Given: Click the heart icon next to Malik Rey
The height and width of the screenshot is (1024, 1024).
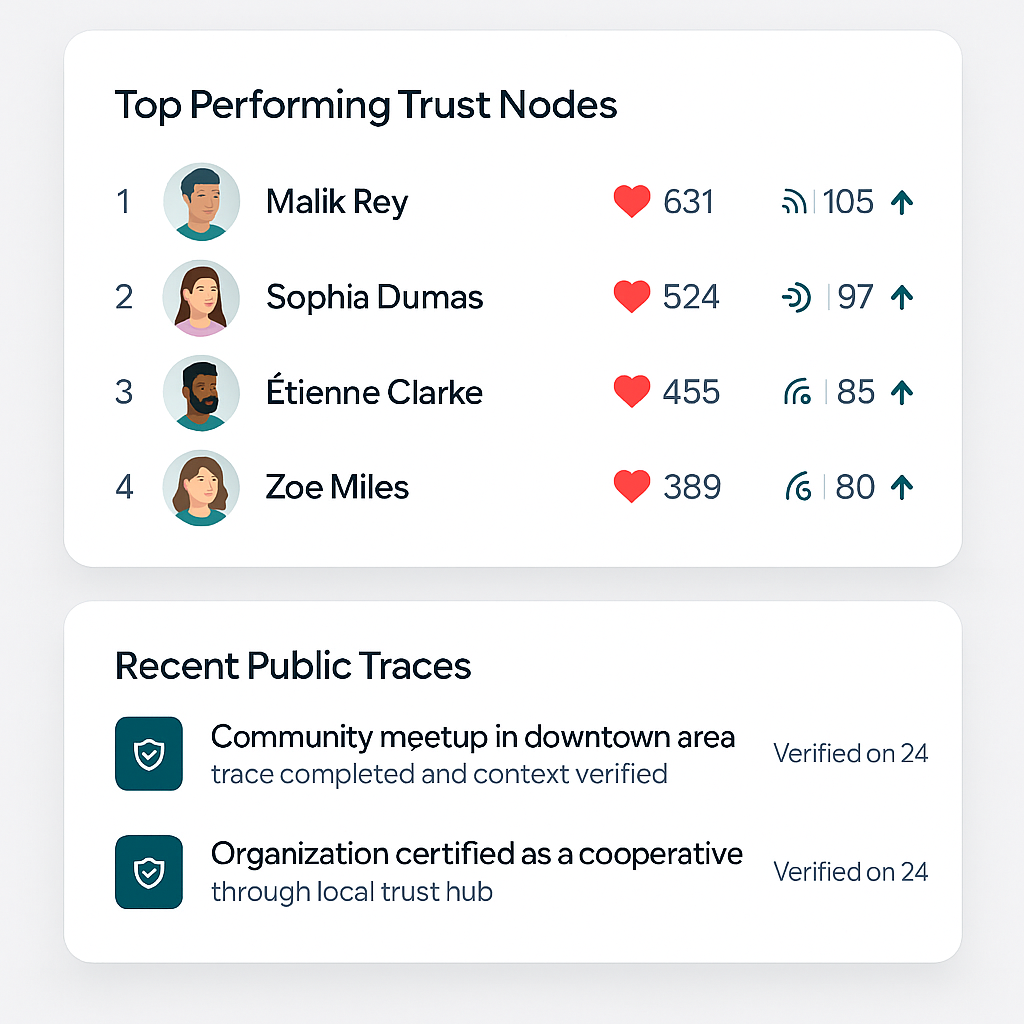Looking at the screenshot, I should click(632, 201).
